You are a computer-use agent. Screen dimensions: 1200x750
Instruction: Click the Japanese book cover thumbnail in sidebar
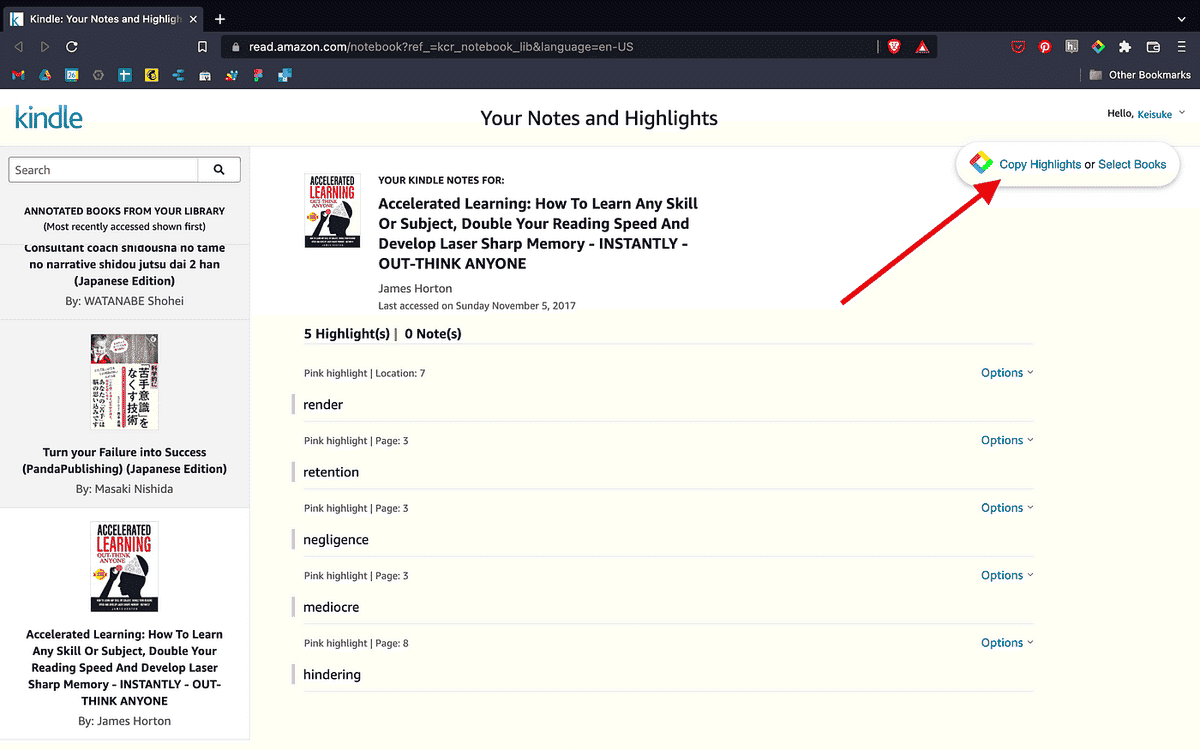pyautogui.click(x=124, y=382)
